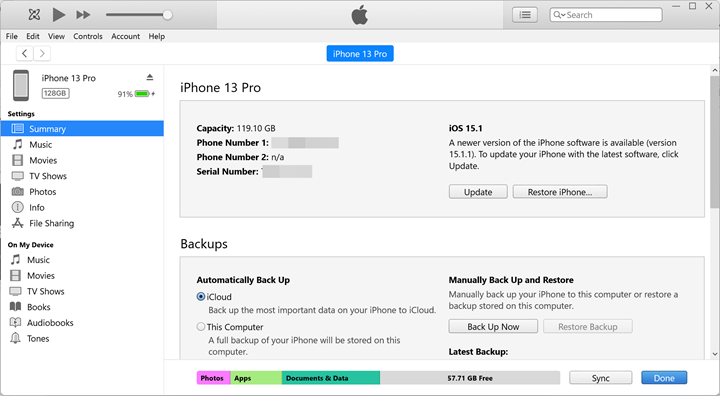720x396 pixels.
Task: Click the Apps storage segment
Action: (256, 378)
